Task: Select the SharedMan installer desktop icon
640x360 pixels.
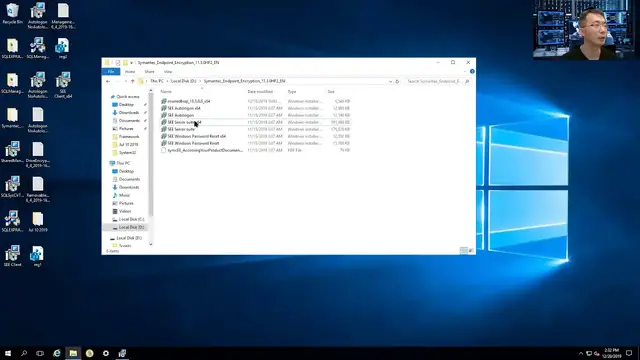Action: point(12,152)
